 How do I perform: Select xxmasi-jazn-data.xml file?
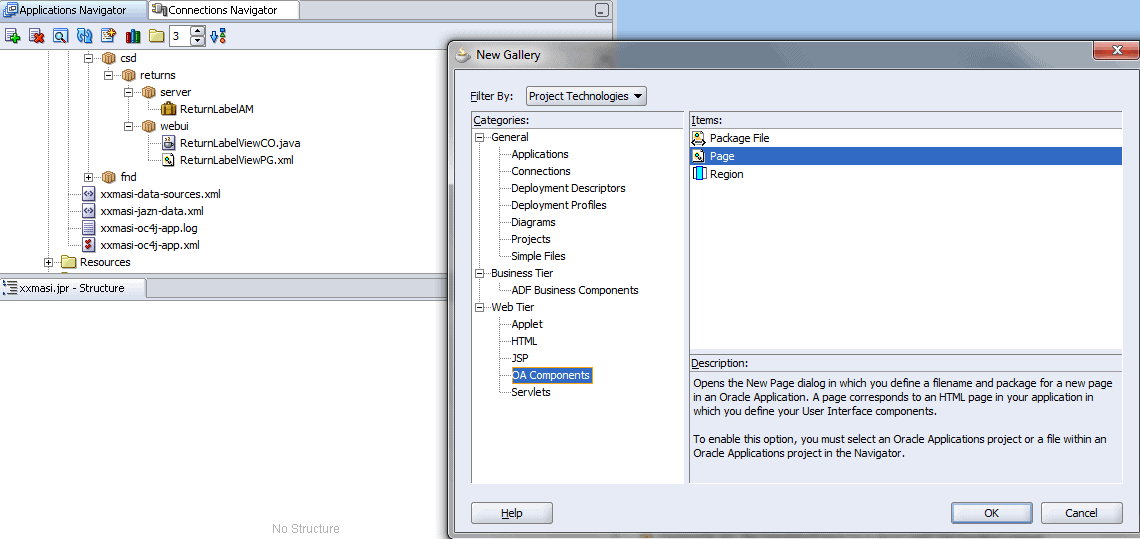tap(151, 211)
